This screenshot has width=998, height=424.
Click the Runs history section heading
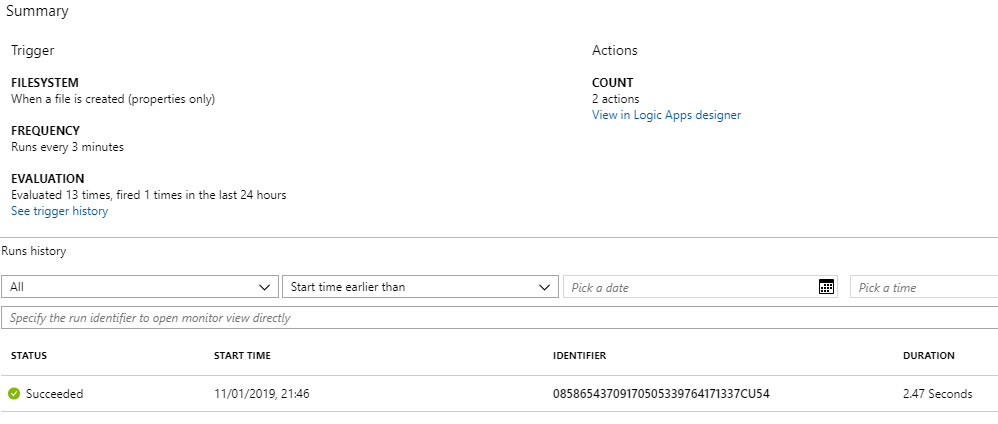click(x=34, y=251)
